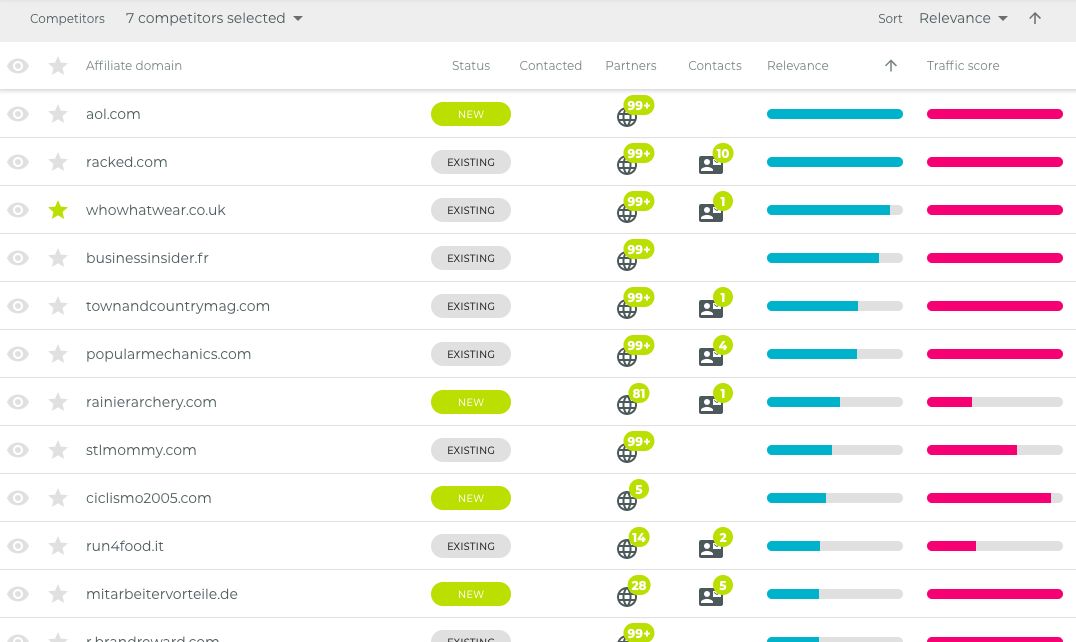The image size is (1076, 642).
Task: Click the Affiliate domain column header
Action: click(x=134, y=66)
